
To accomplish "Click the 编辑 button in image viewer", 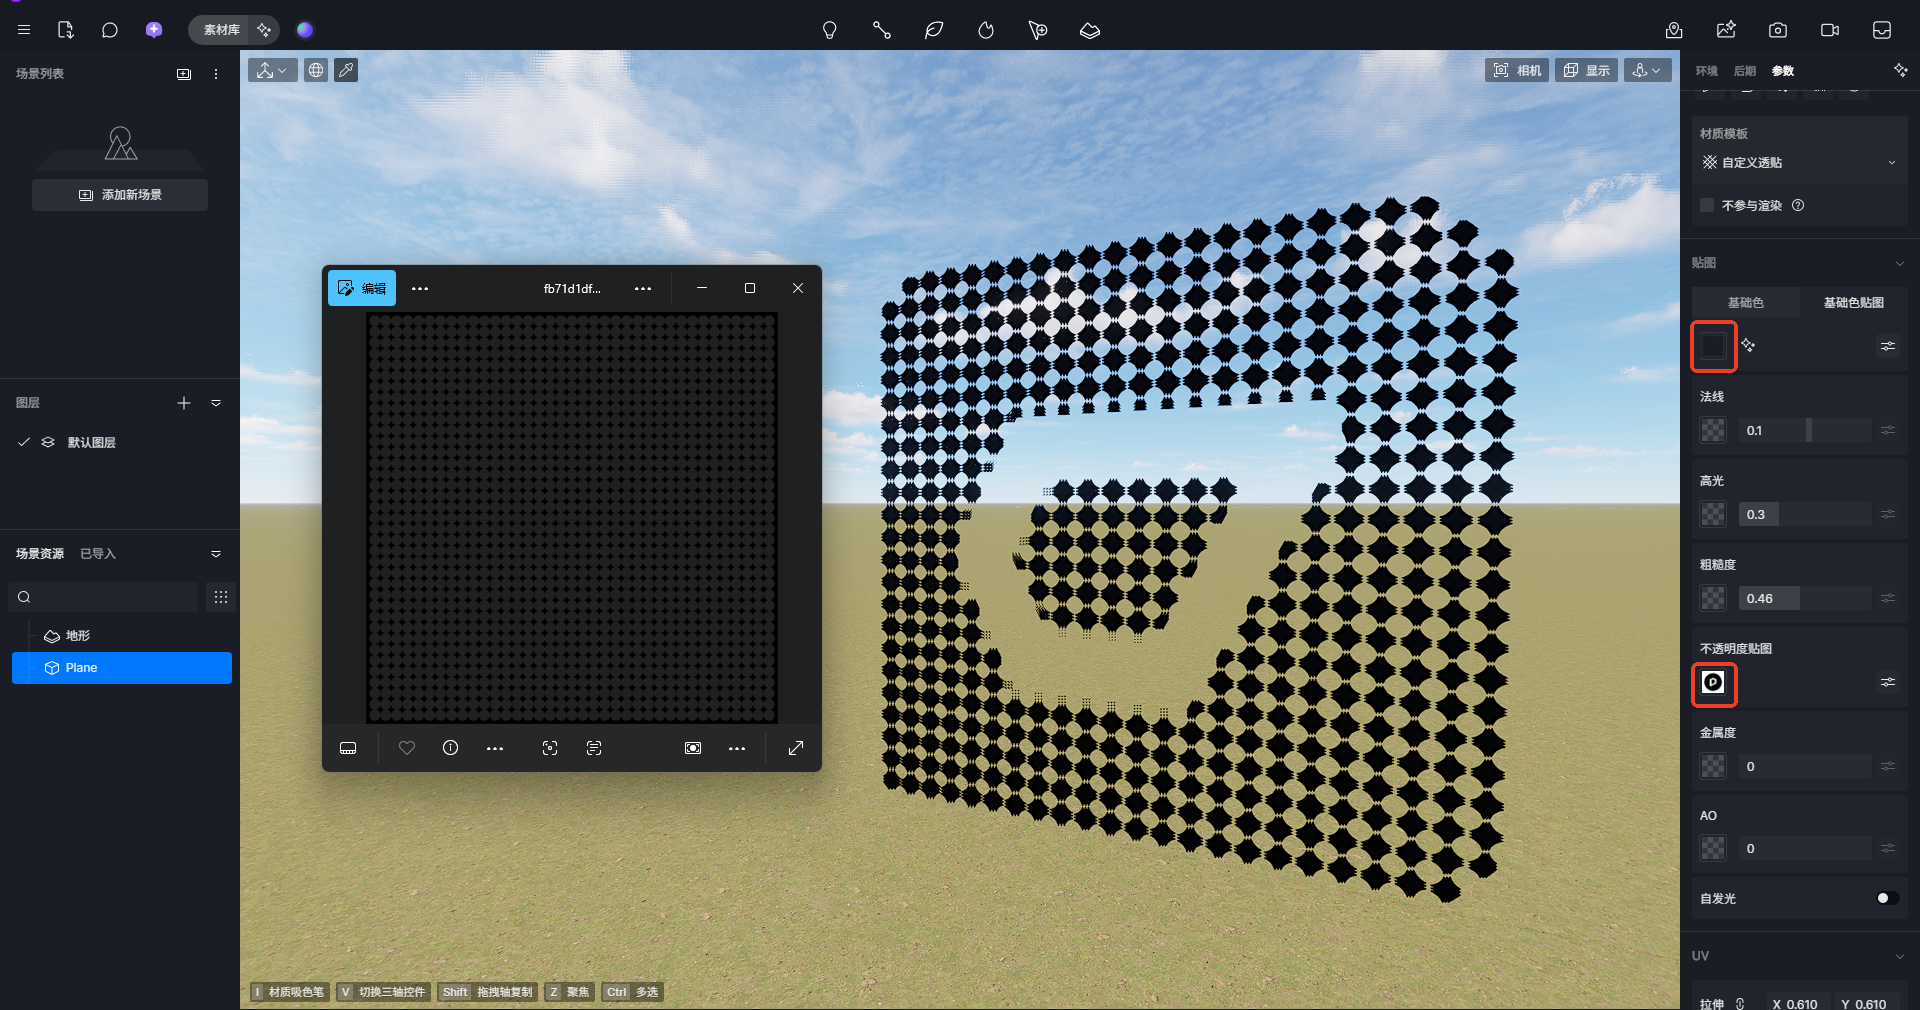I will tap(362, 288).
